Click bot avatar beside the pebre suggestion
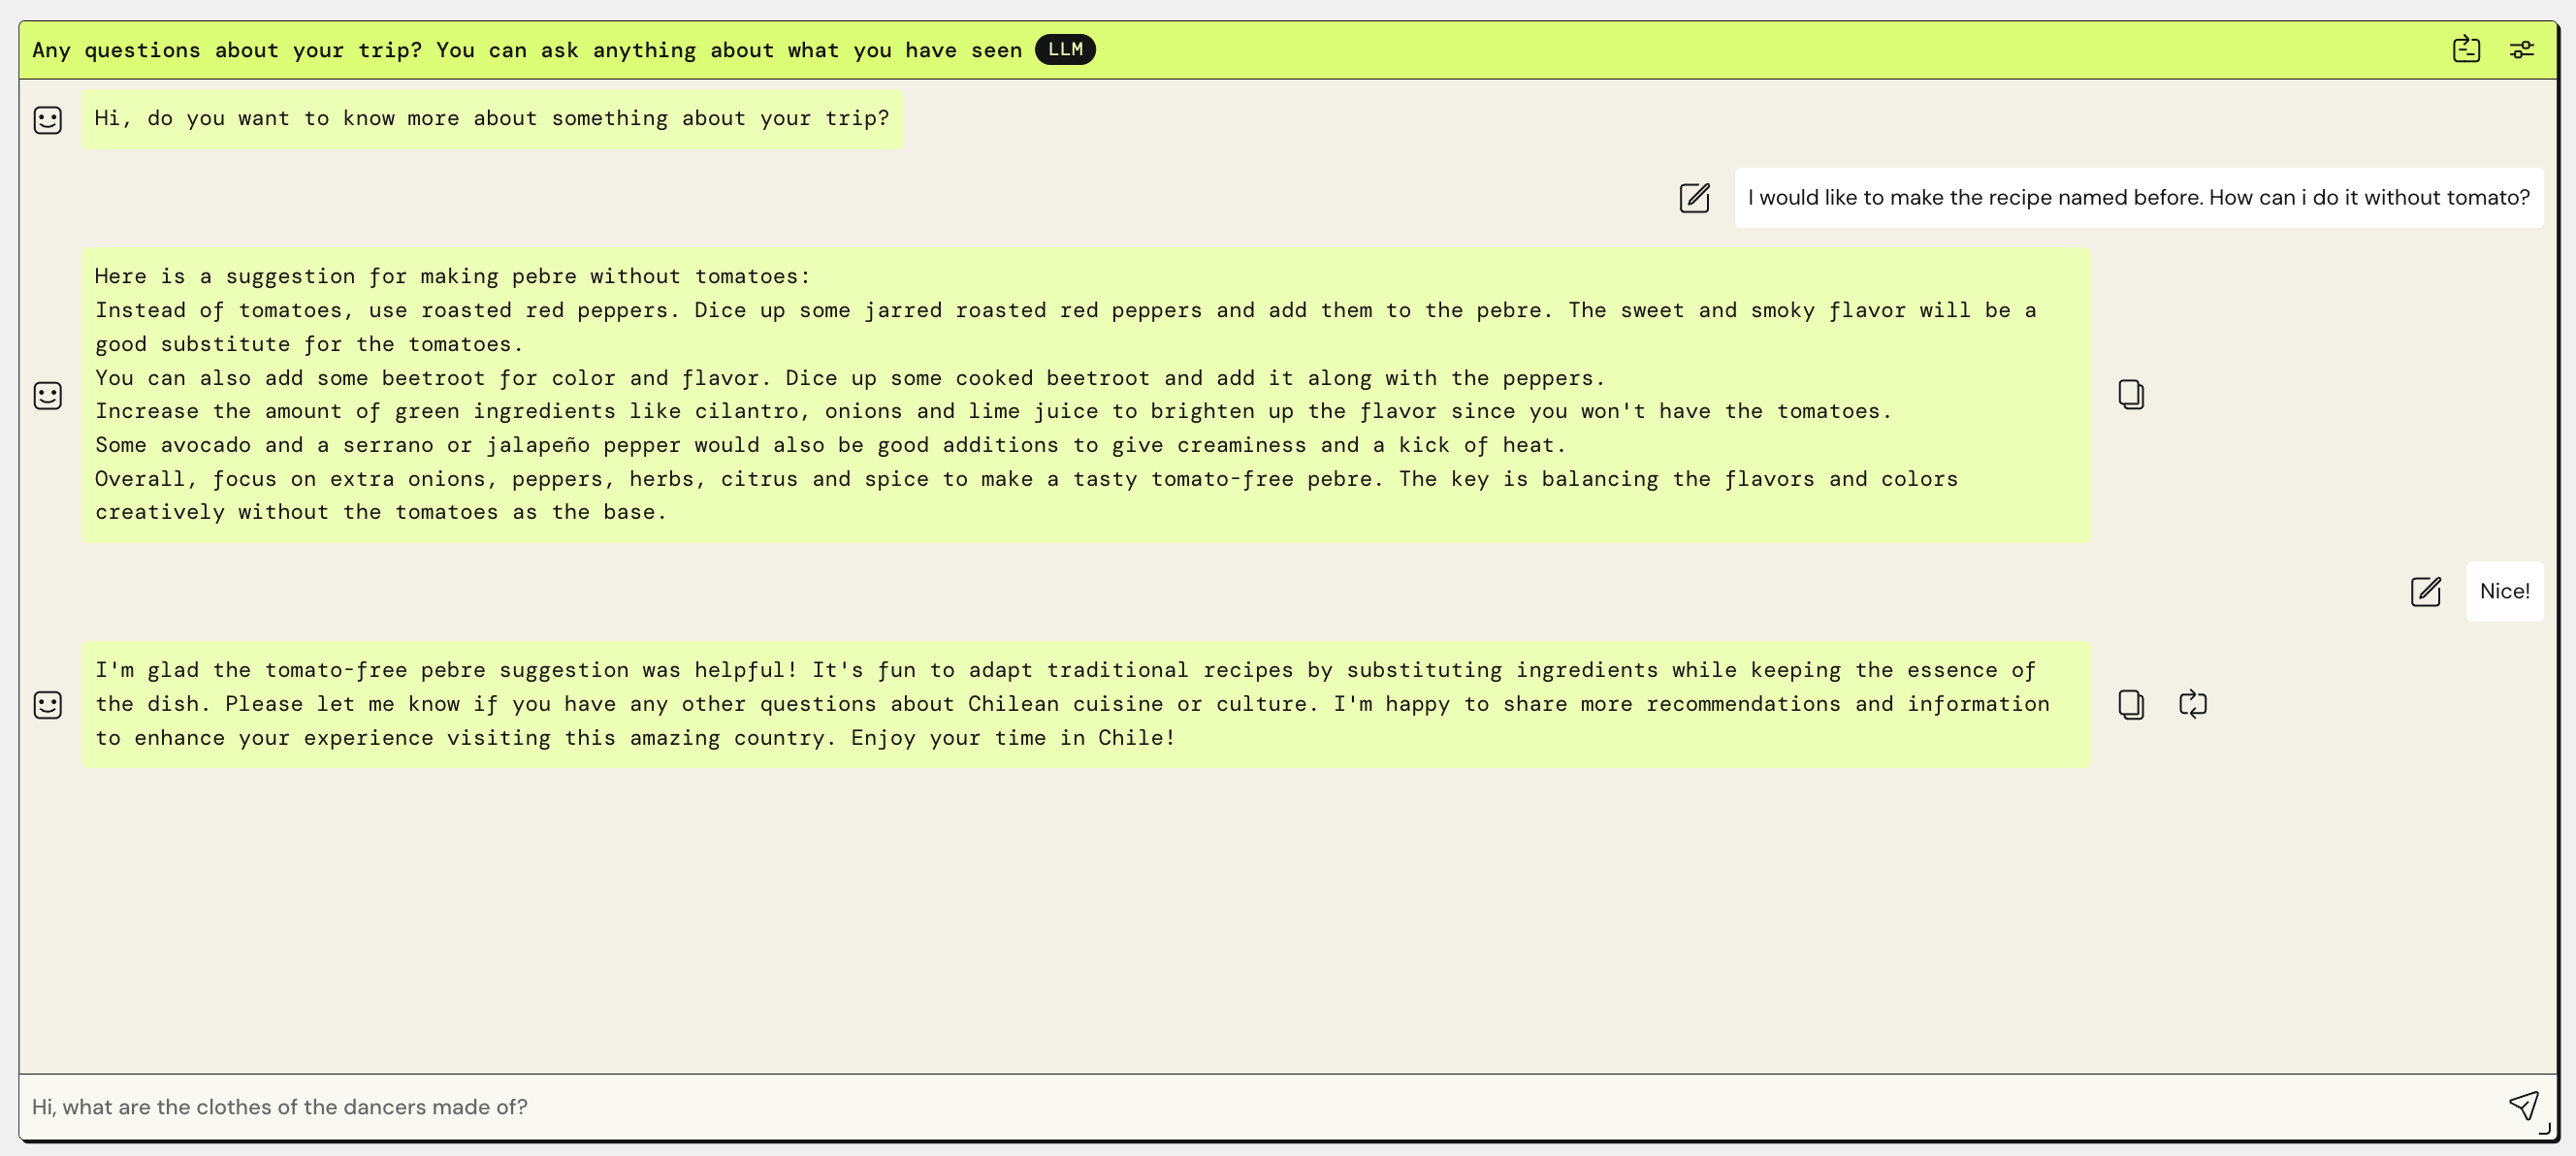 (48, 396)
